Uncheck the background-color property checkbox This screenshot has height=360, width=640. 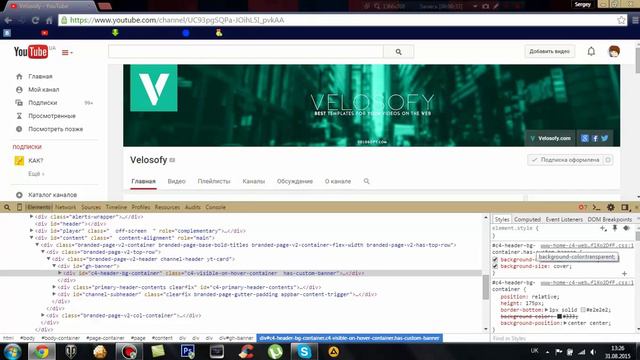click(495, 260)
